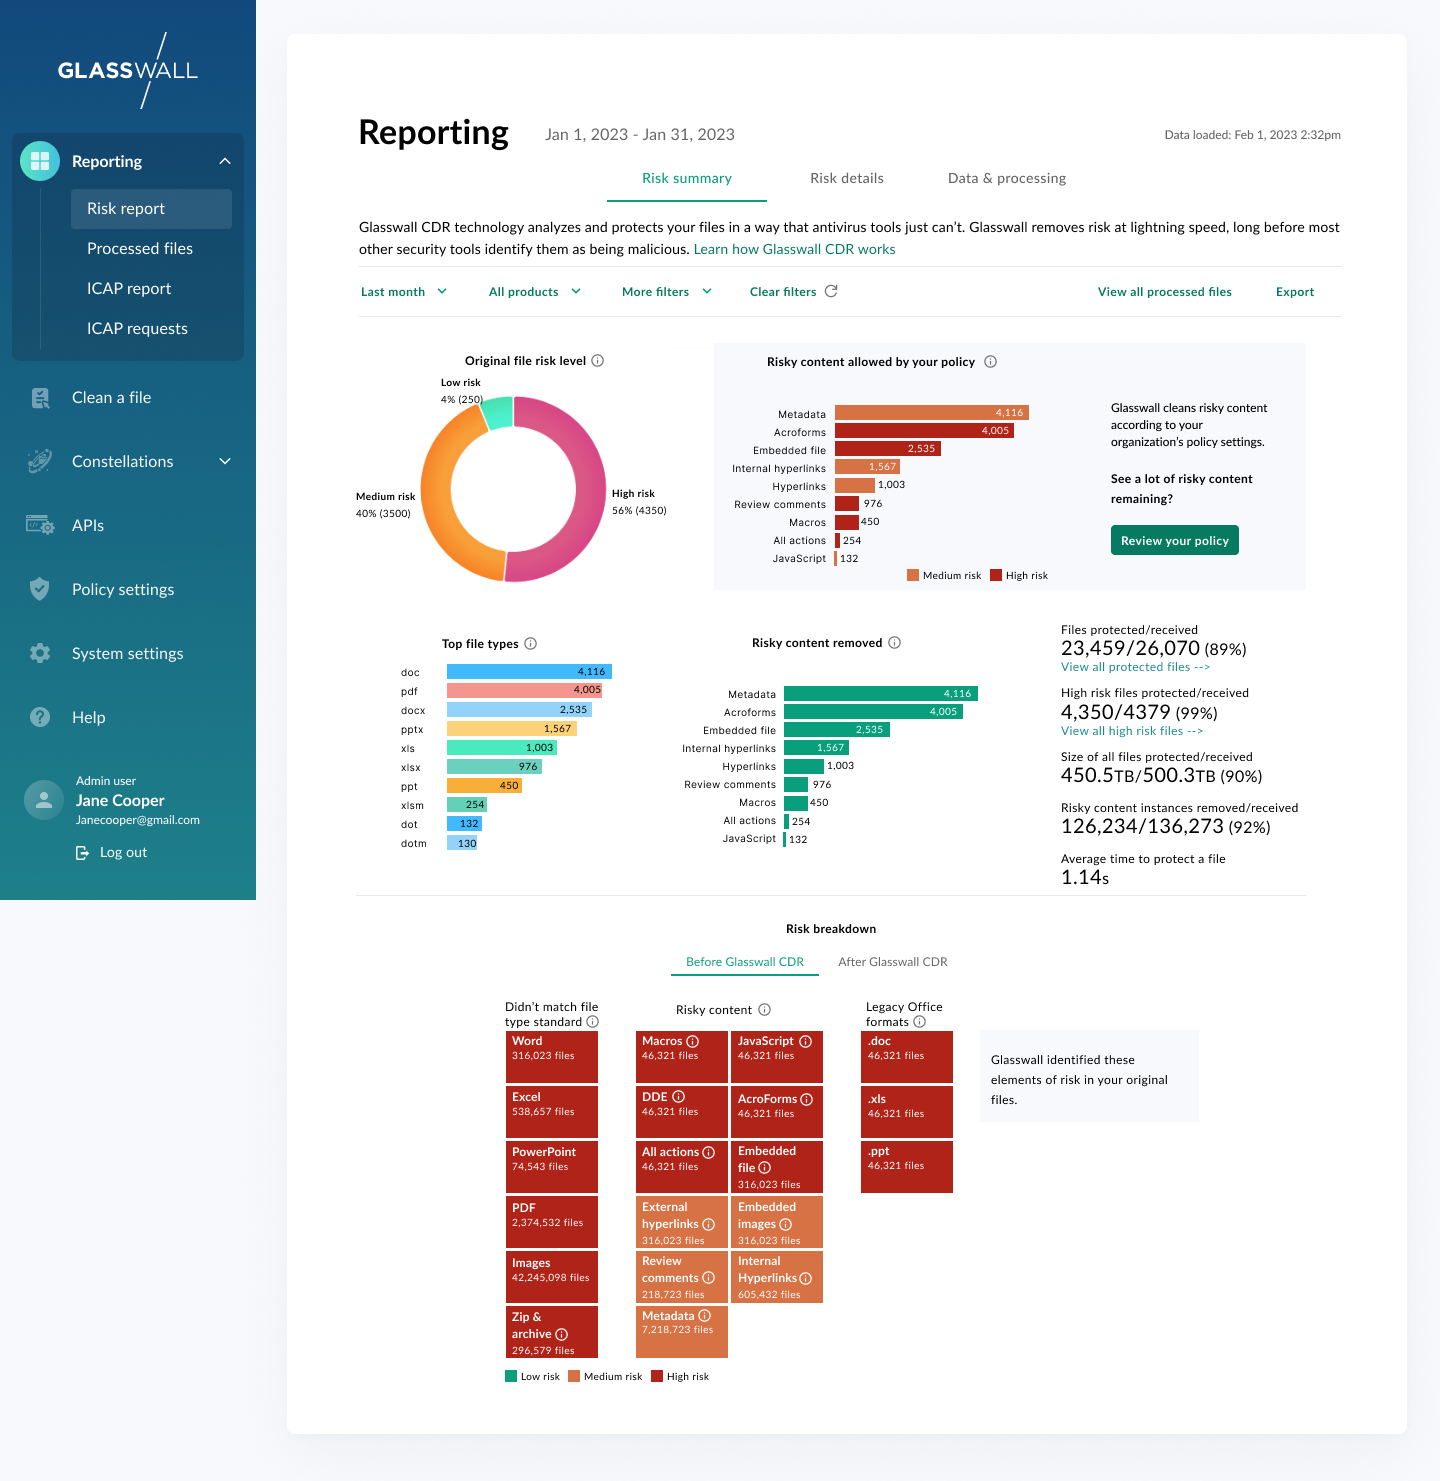Open info icon beside Original file risk level
This screenshot has width=1440, height=1481.
coord(598,361)
